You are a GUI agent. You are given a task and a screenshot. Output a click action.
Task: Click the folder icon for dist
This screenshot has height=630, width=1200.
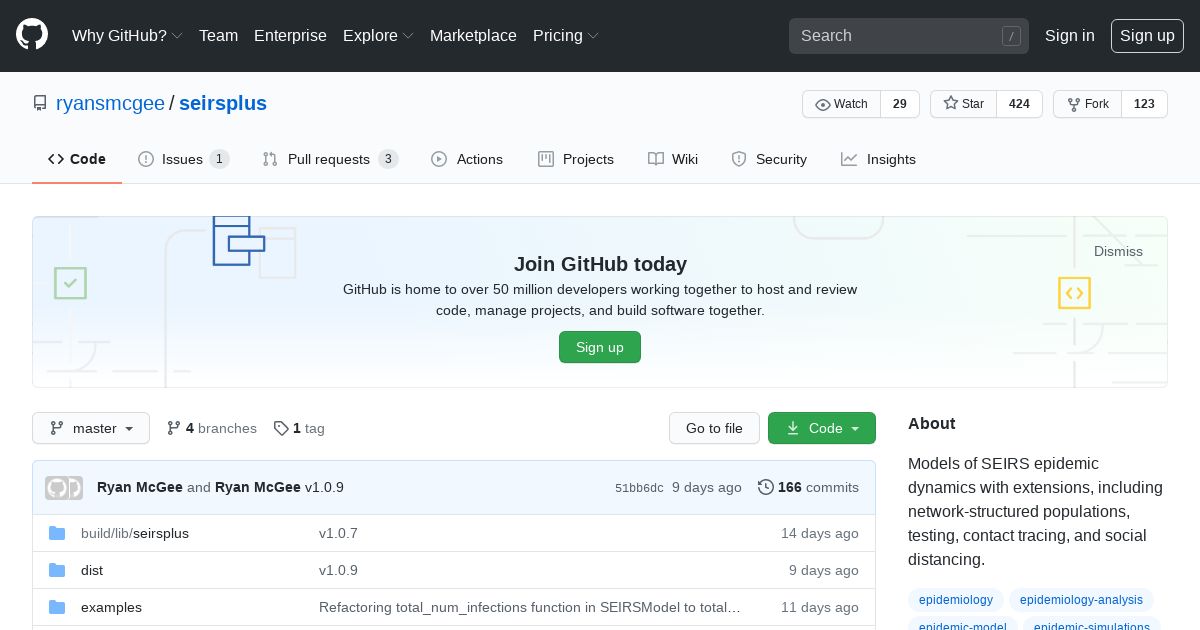57,570
